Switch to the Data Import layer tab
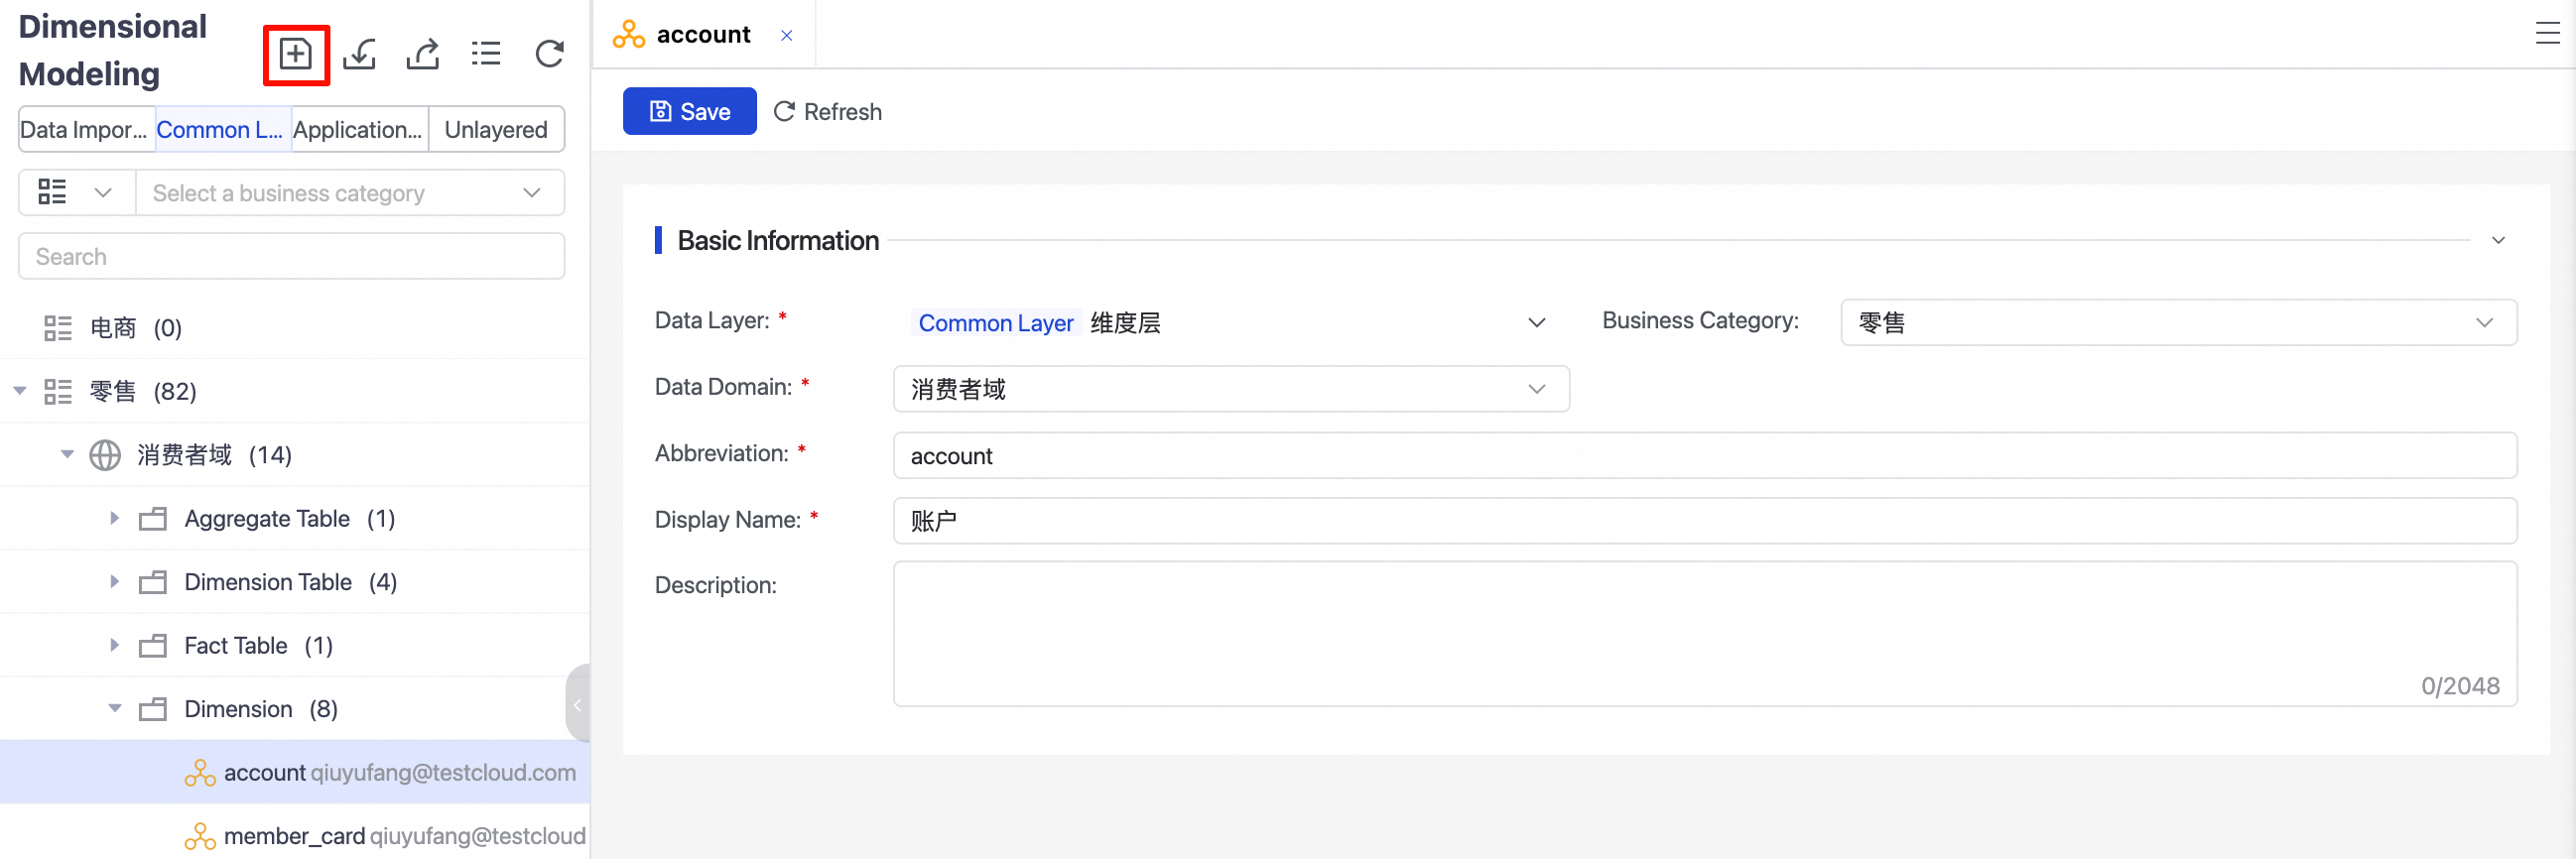 coord(86,130)
